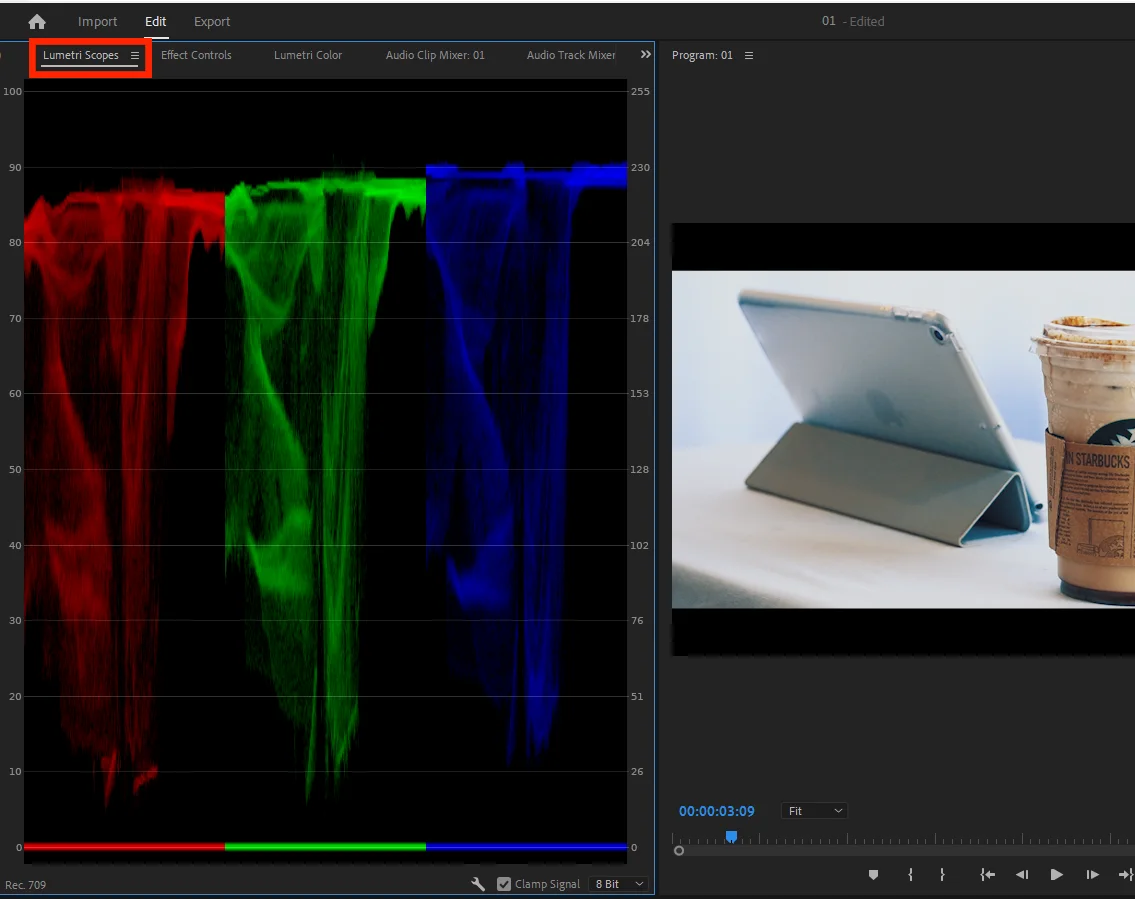Click the Program monitor video preview
Screen dimensions: 1135x899
(x=903, y=439)
